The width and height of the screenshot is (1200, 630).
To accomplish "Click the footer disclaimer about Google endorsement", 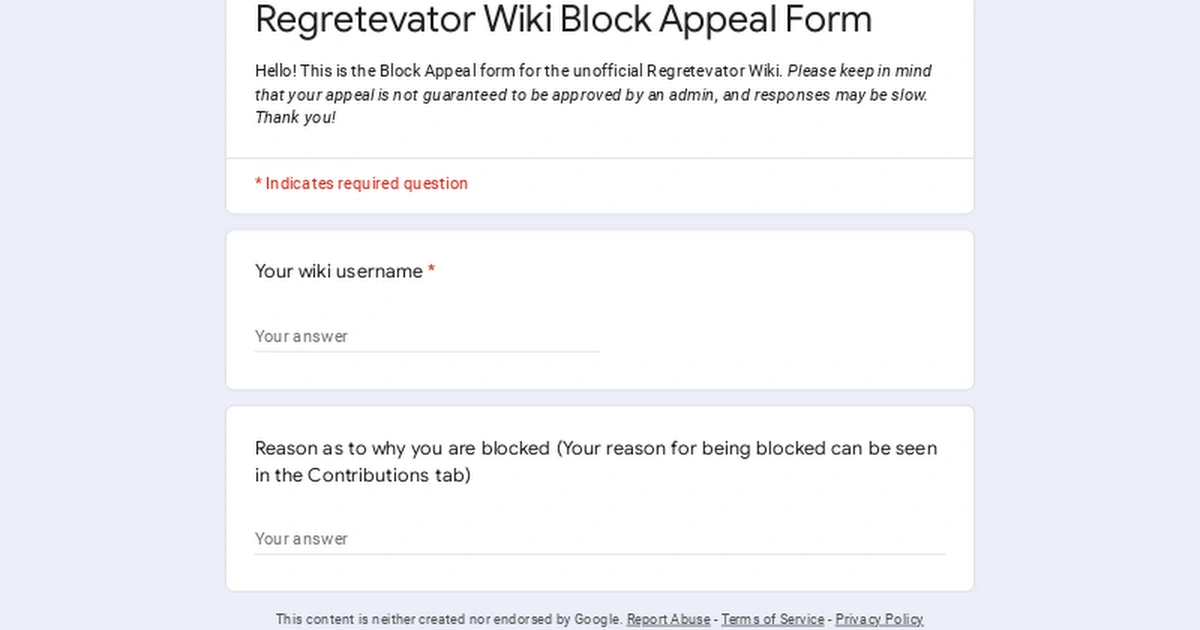I will [450, 619].
